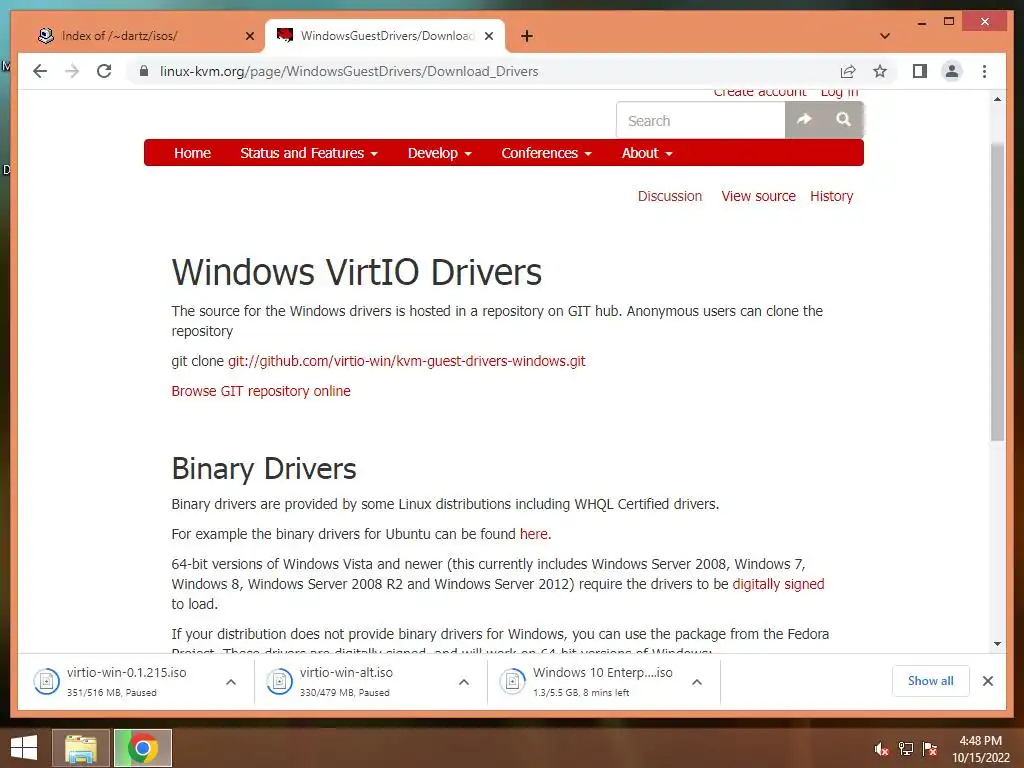This screenshot has height=768, width=1024.
Task: Expand the Develop menu
Action: coord(440,153)
